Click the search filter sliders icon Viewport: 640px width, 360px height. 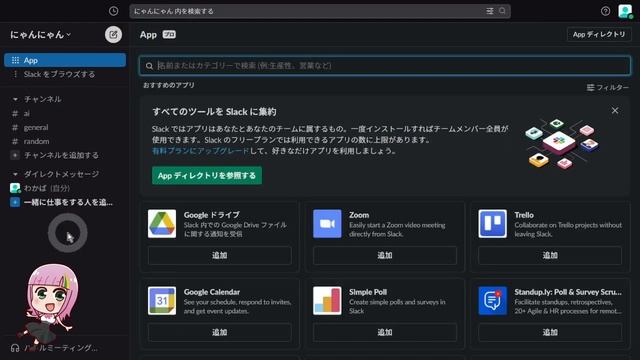(490, 11)
